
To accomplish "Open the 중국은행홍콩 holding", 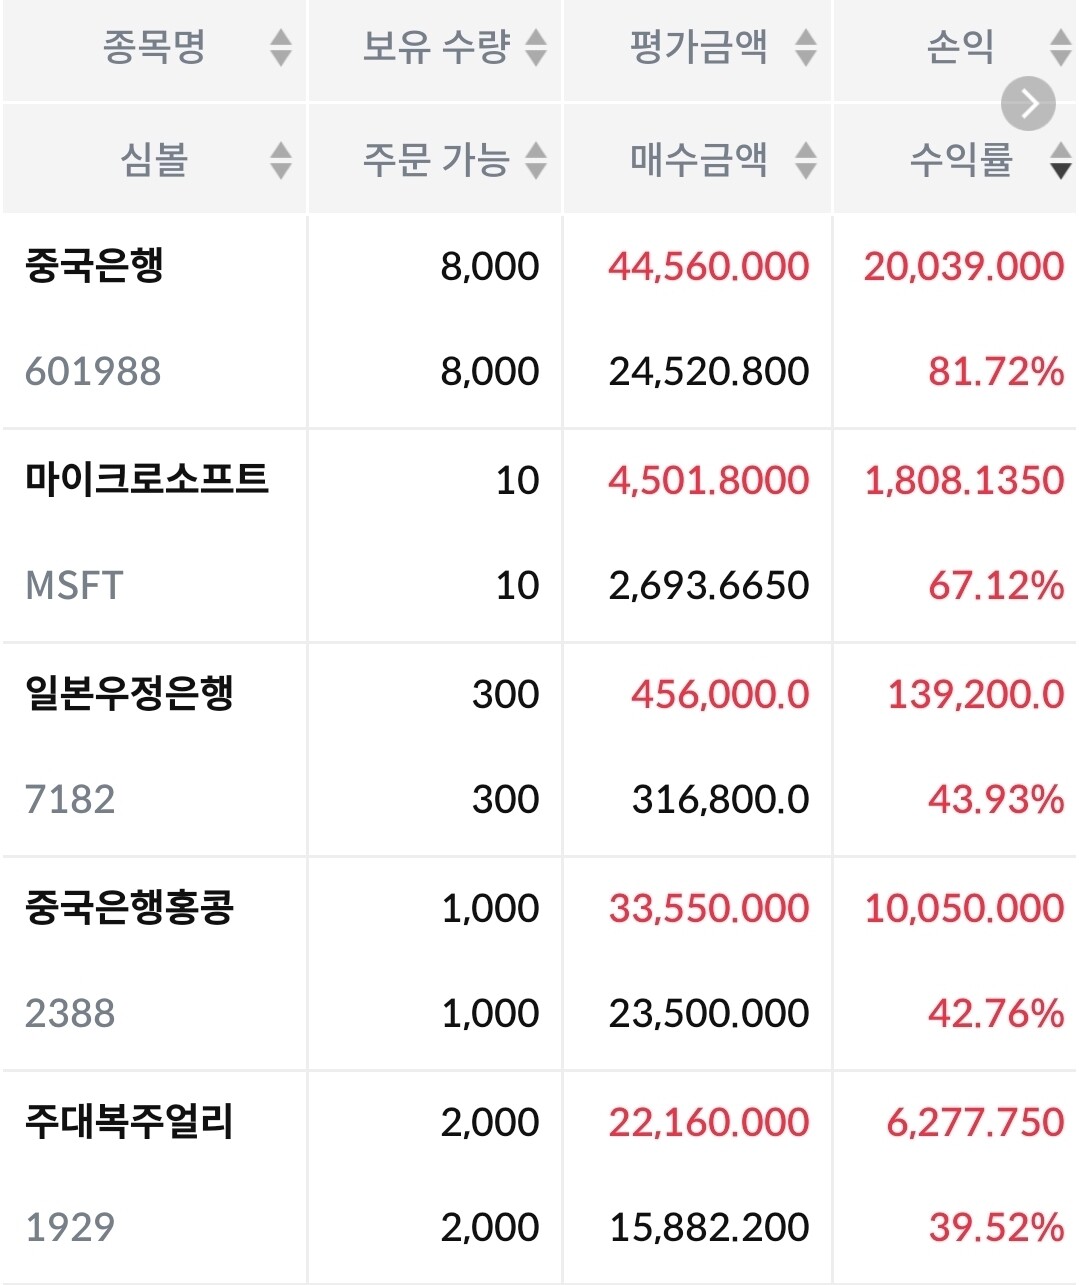I will click(x=129, y=907).
